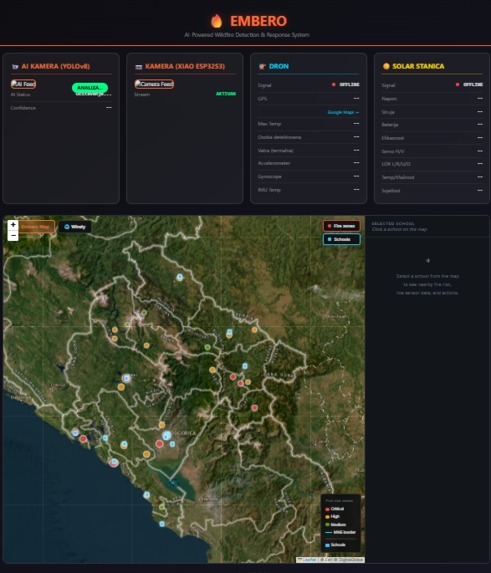491x573 pixels.
Task: Toggle the Schools layer
Action: 342,239
